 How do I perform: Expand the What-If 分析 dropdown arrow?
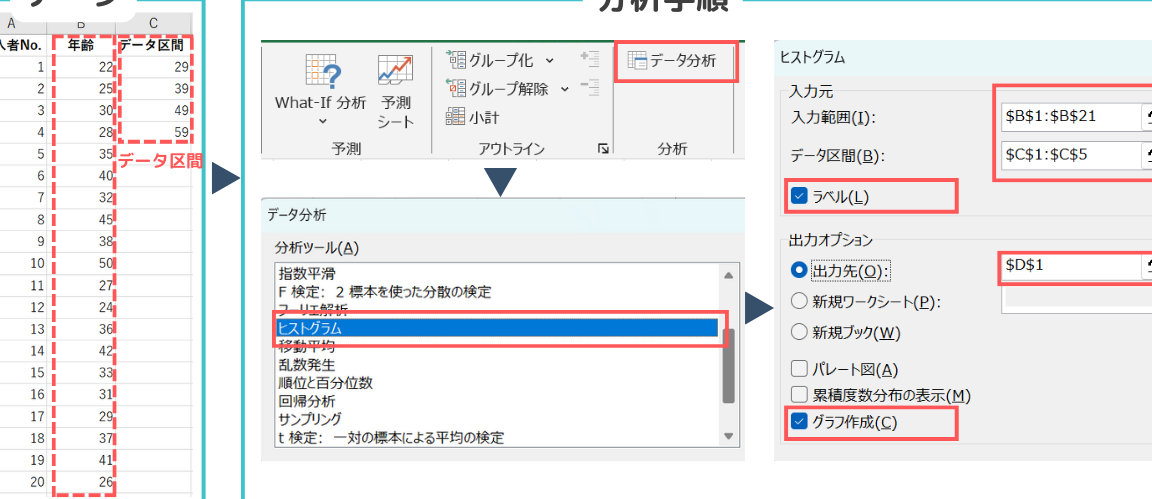pyautogui.click(x=323, y=119)
